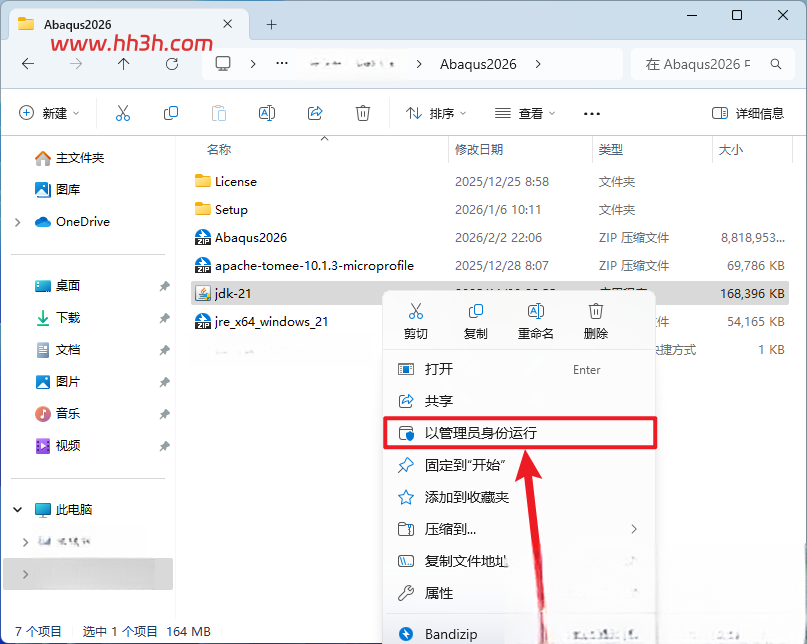Screen dimensions: 807x644
Task: Open the 新建 dropdown
Action: point(49,113)
